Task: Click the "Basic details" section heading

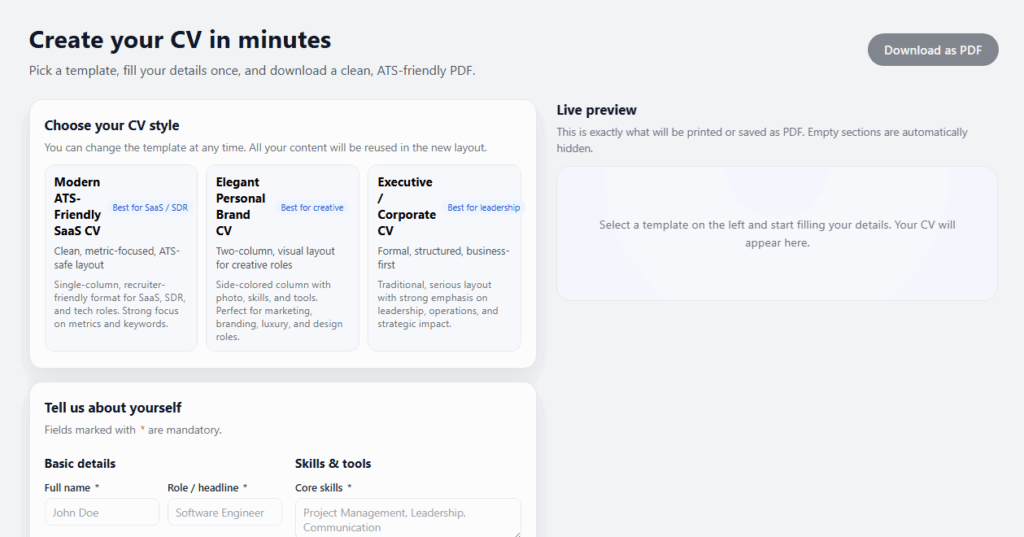Action: 80,464
